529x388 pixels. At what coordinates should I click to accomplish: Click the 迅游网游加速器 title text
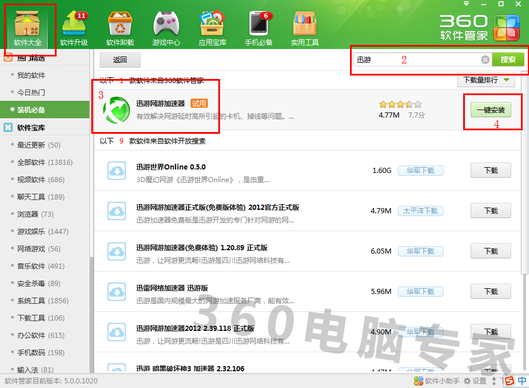161,103
